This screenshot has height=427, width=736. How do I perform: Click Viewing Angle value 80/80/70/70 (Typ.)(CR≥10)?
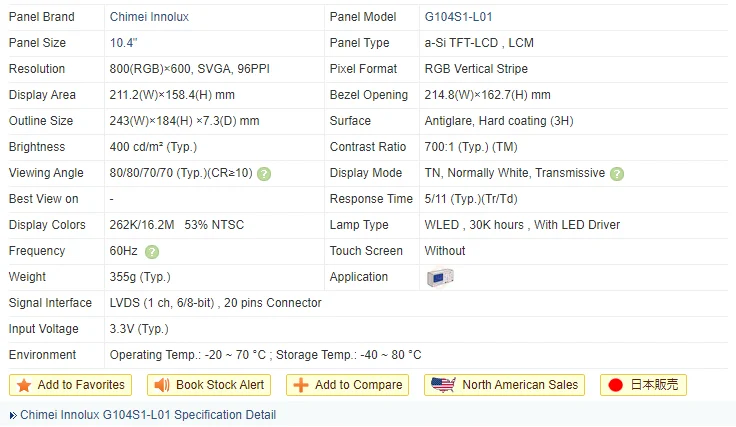[181, 173]
